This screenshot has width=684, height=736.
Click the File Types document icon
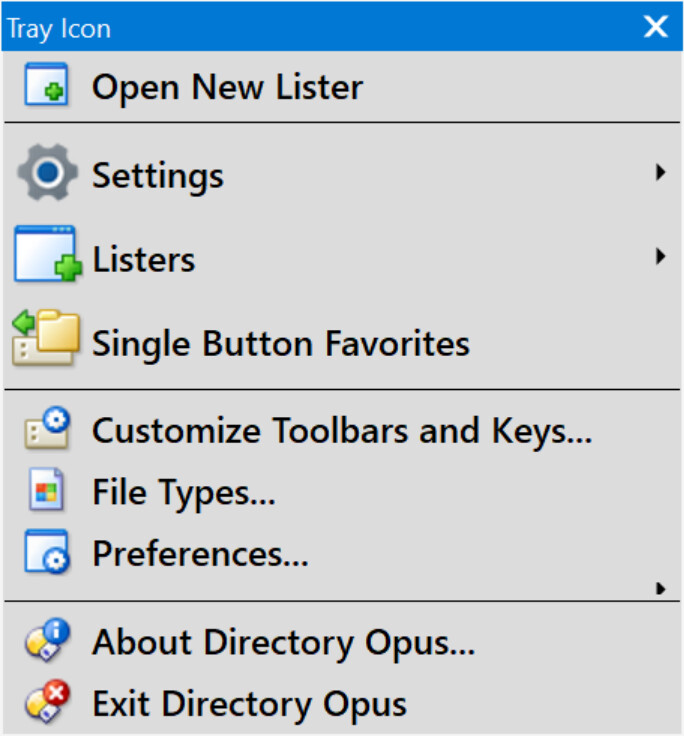pyautogui.click(x=46, y=492)
